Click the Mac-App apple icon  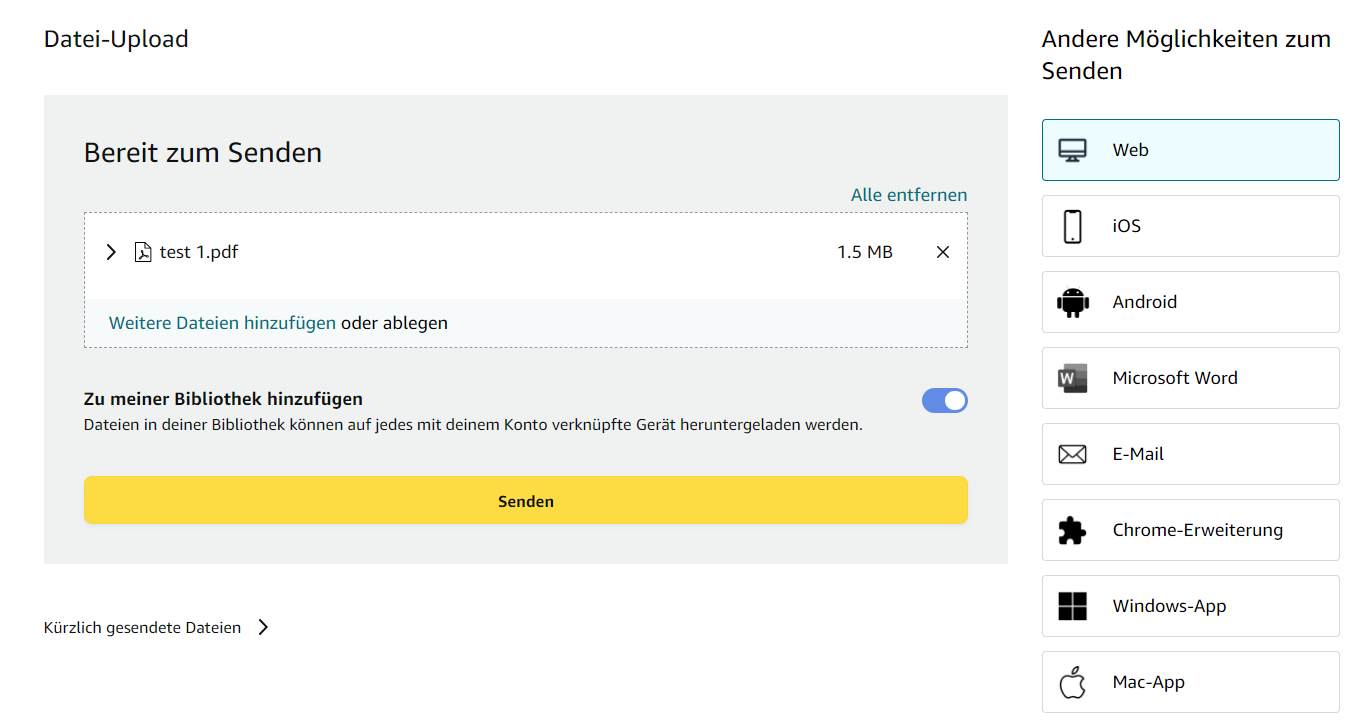pos(1072,683)
